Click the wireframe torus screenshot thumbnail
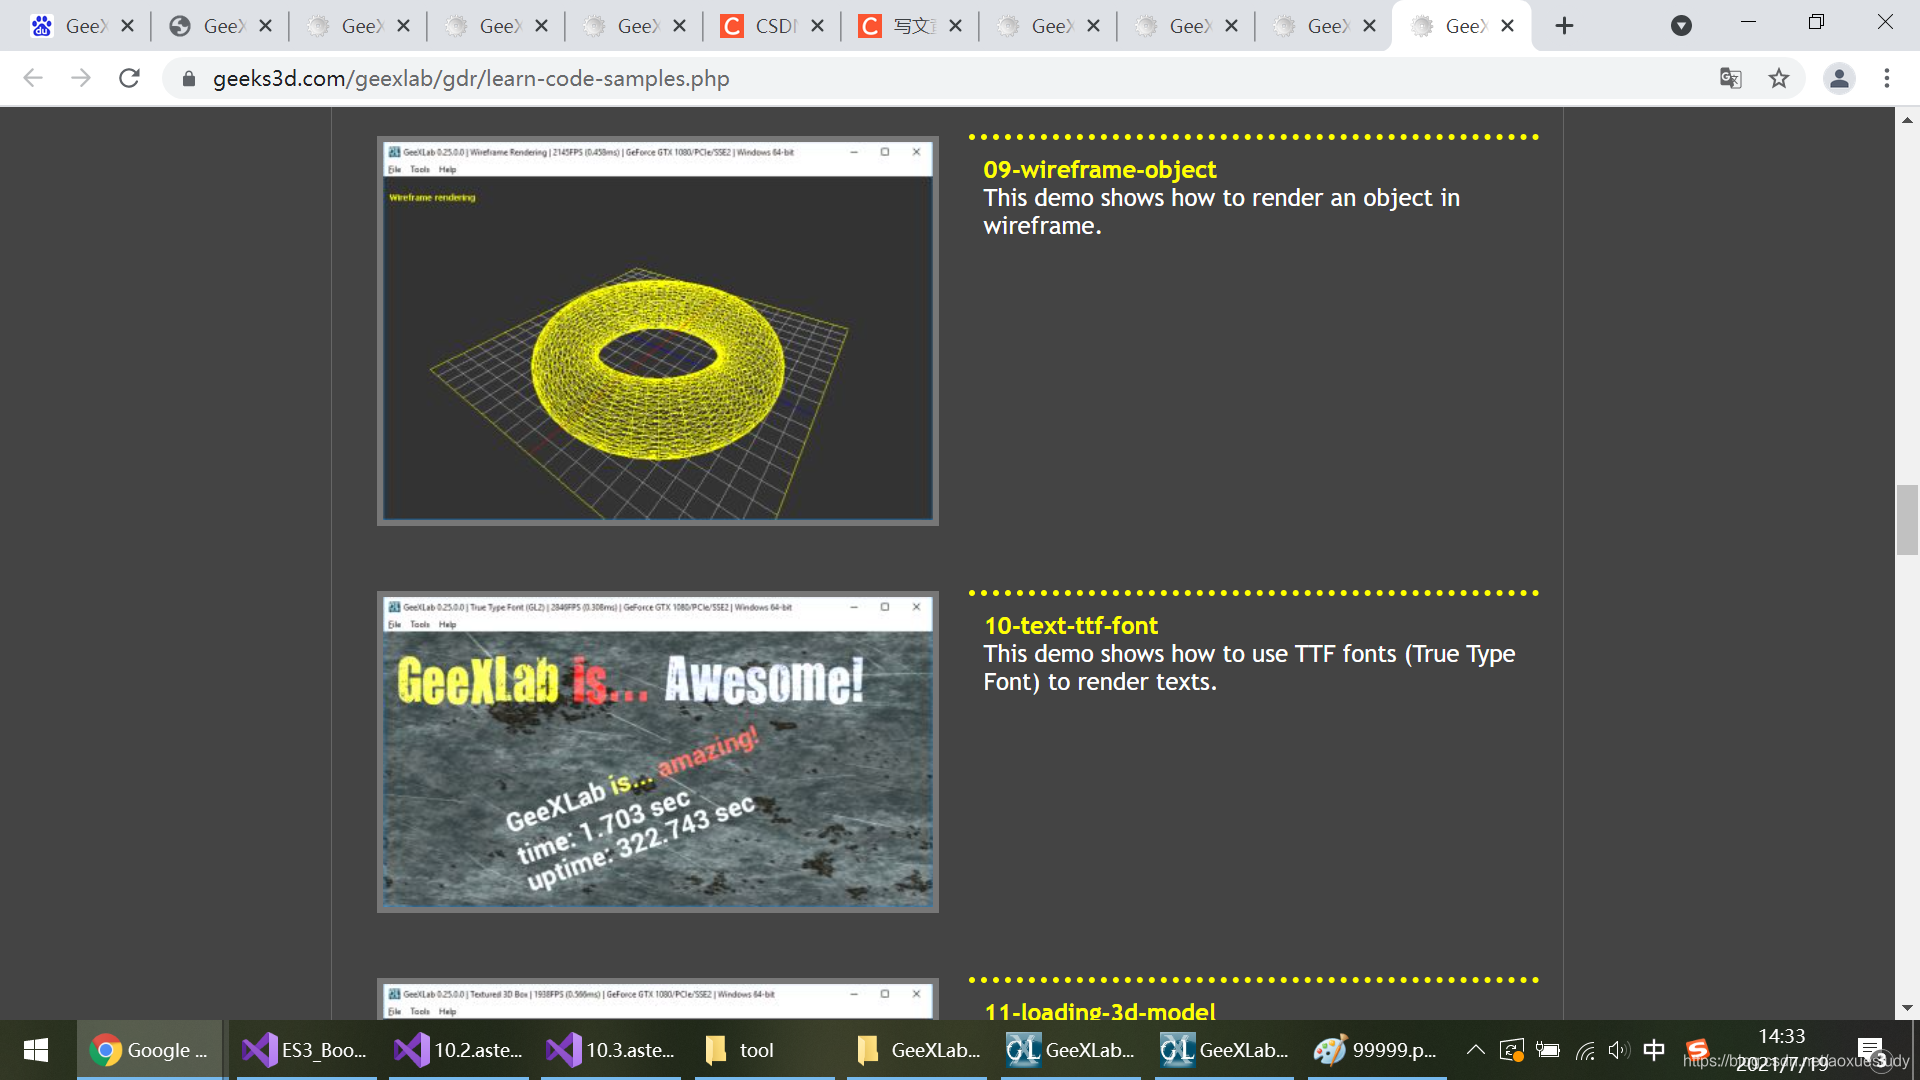 [657, 331]
